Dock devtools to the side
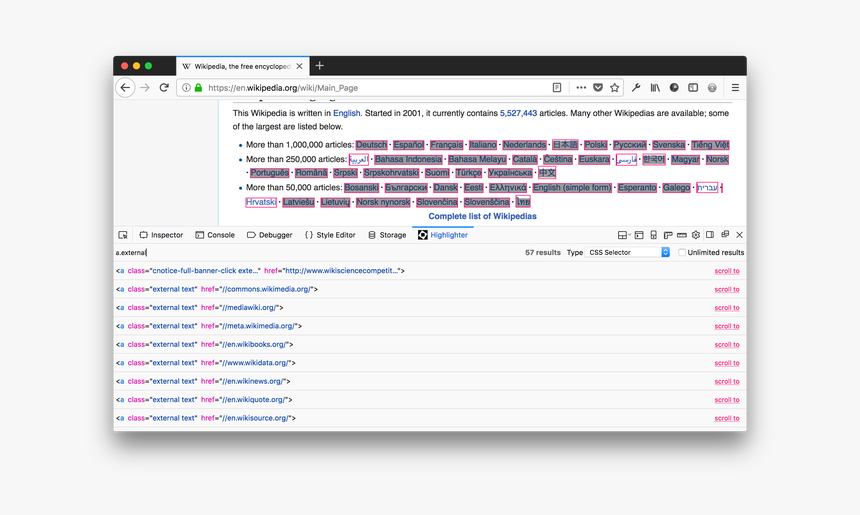Image resolution: width=860 pixels, height=515 pixels. pyautogui.click(x=710, y=235)
